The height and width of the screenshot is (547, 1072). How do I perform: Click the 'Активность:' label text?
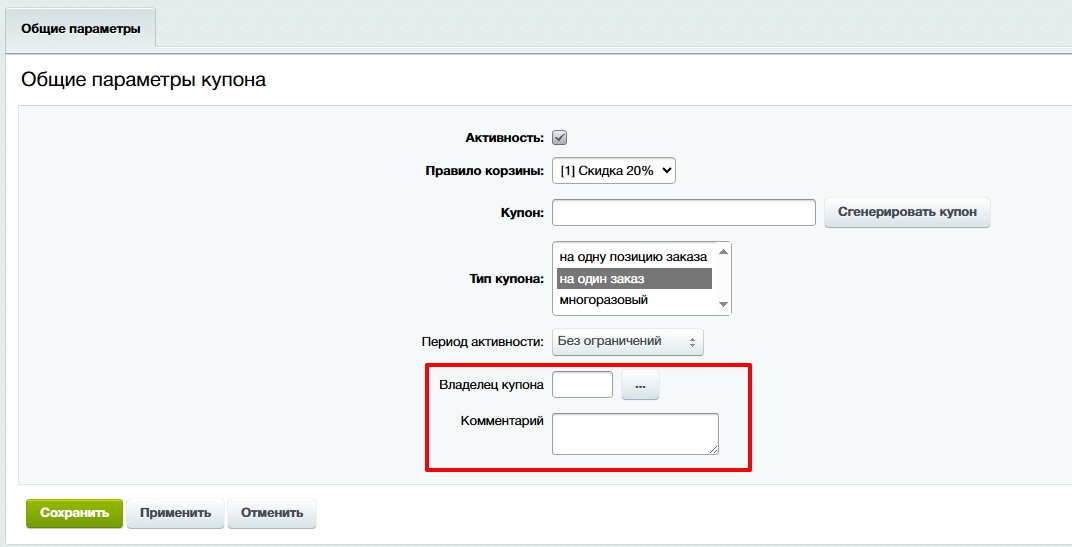click(504, 138)
